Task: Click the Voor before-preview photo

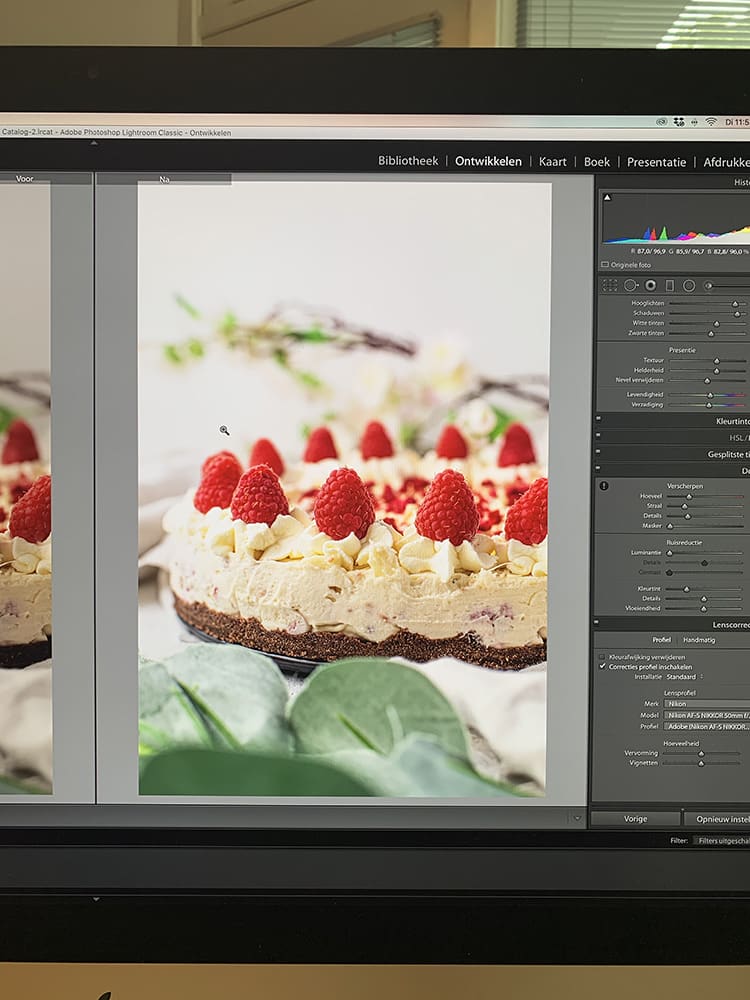Action: [26, 489]
